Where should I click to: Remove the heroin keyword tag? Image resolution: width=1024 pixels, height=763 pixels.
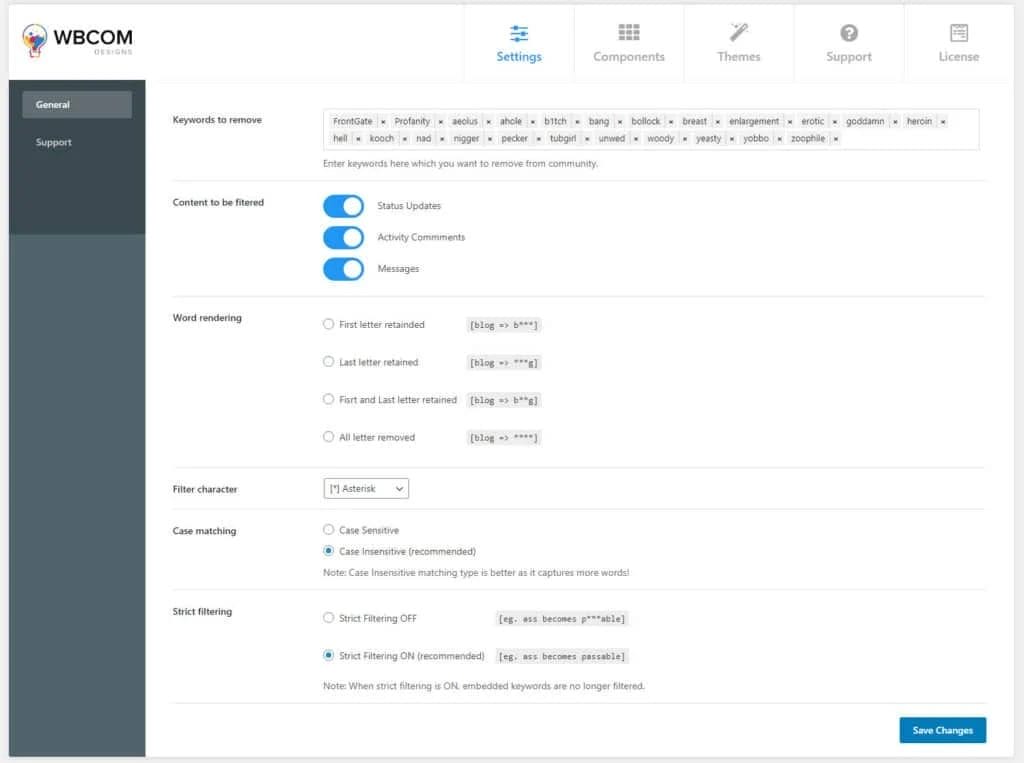943,122
